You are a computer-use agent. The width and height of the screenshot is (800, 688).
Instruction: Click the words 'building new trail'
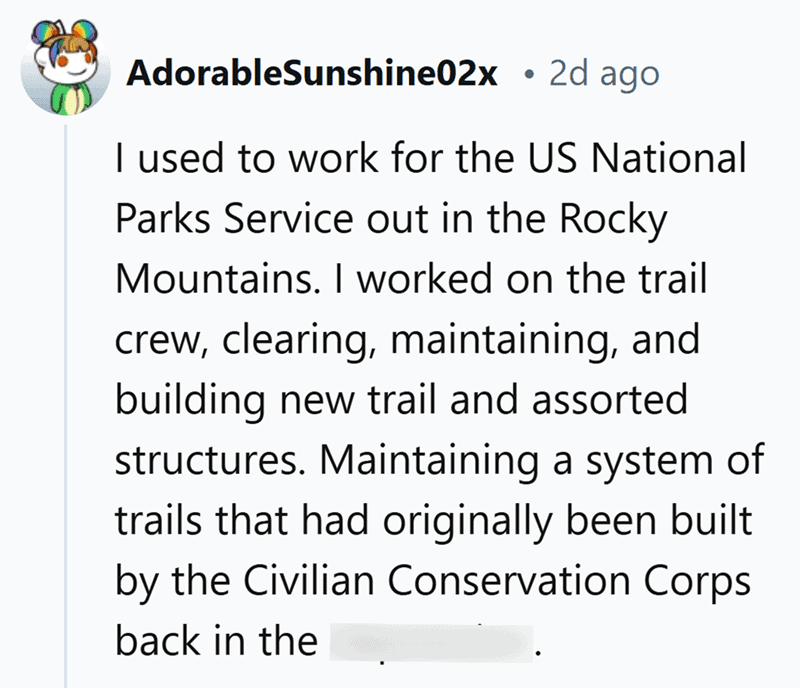tap(276, 401)
